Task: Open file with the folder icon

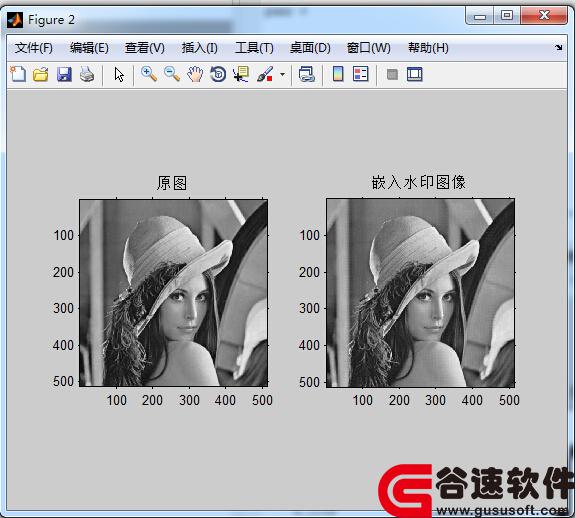Action: coord(41,74)
